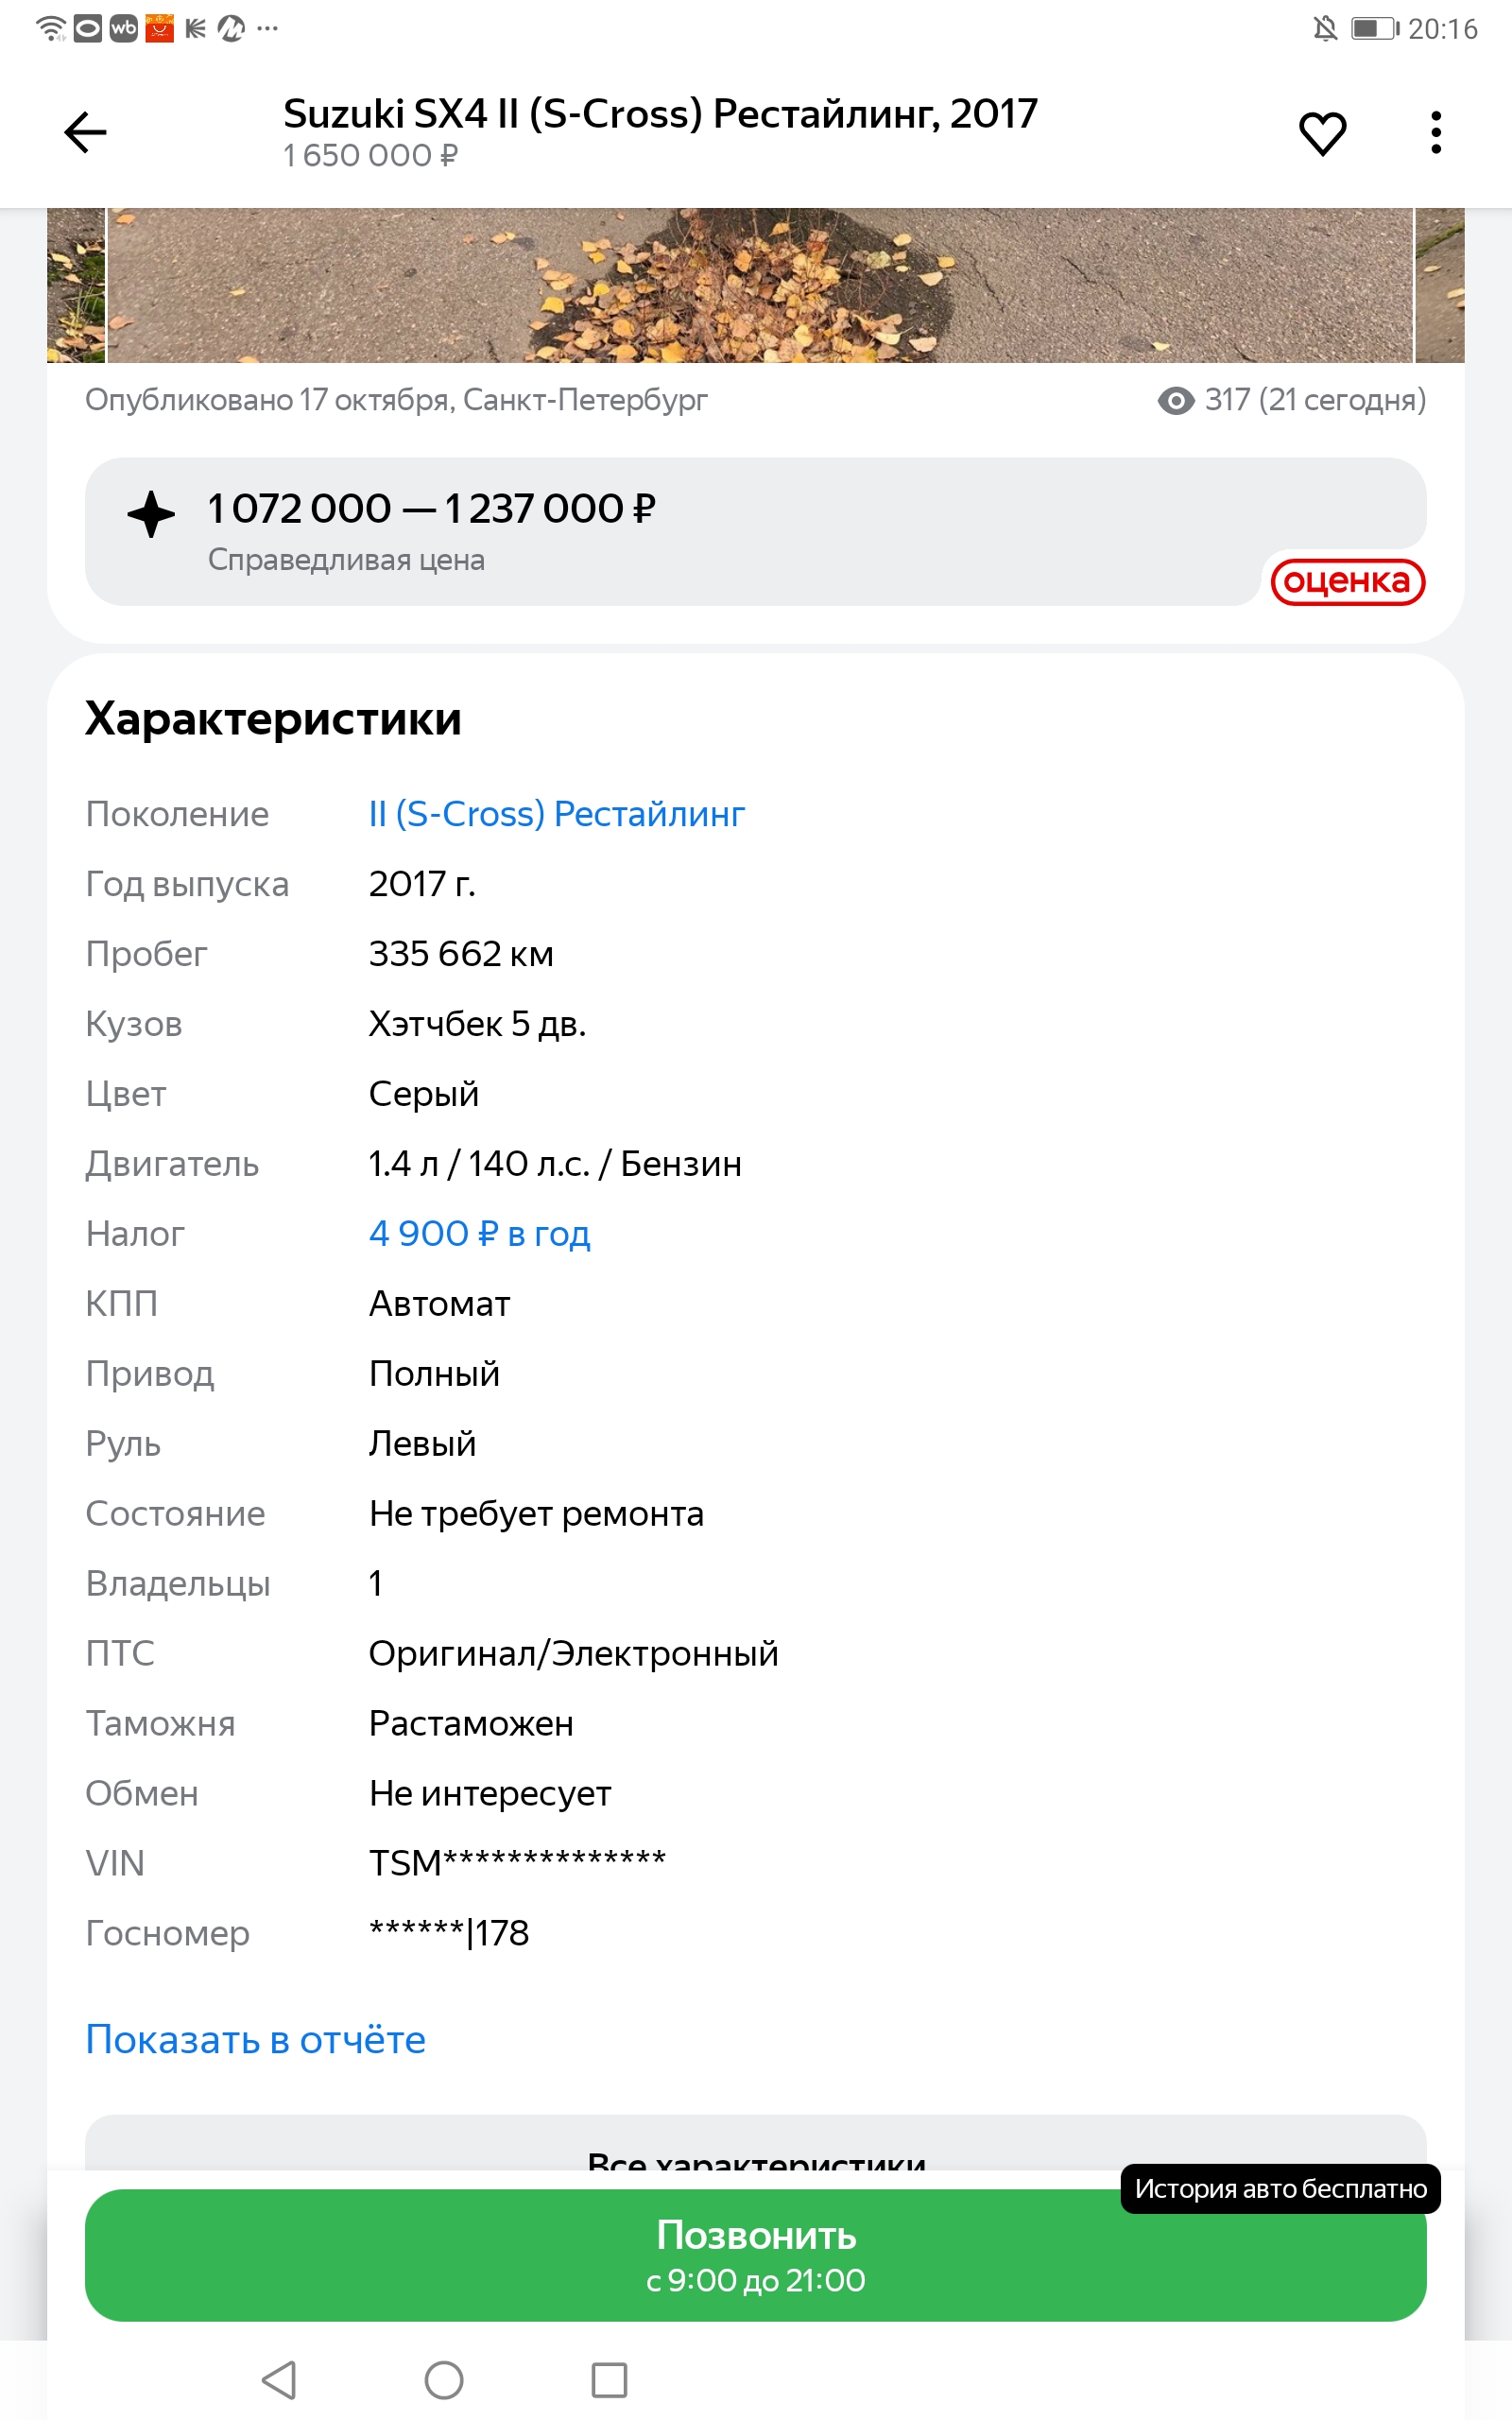
Task: Tap the История авто бесплатно tooltip
Action: point(1280,2189)
